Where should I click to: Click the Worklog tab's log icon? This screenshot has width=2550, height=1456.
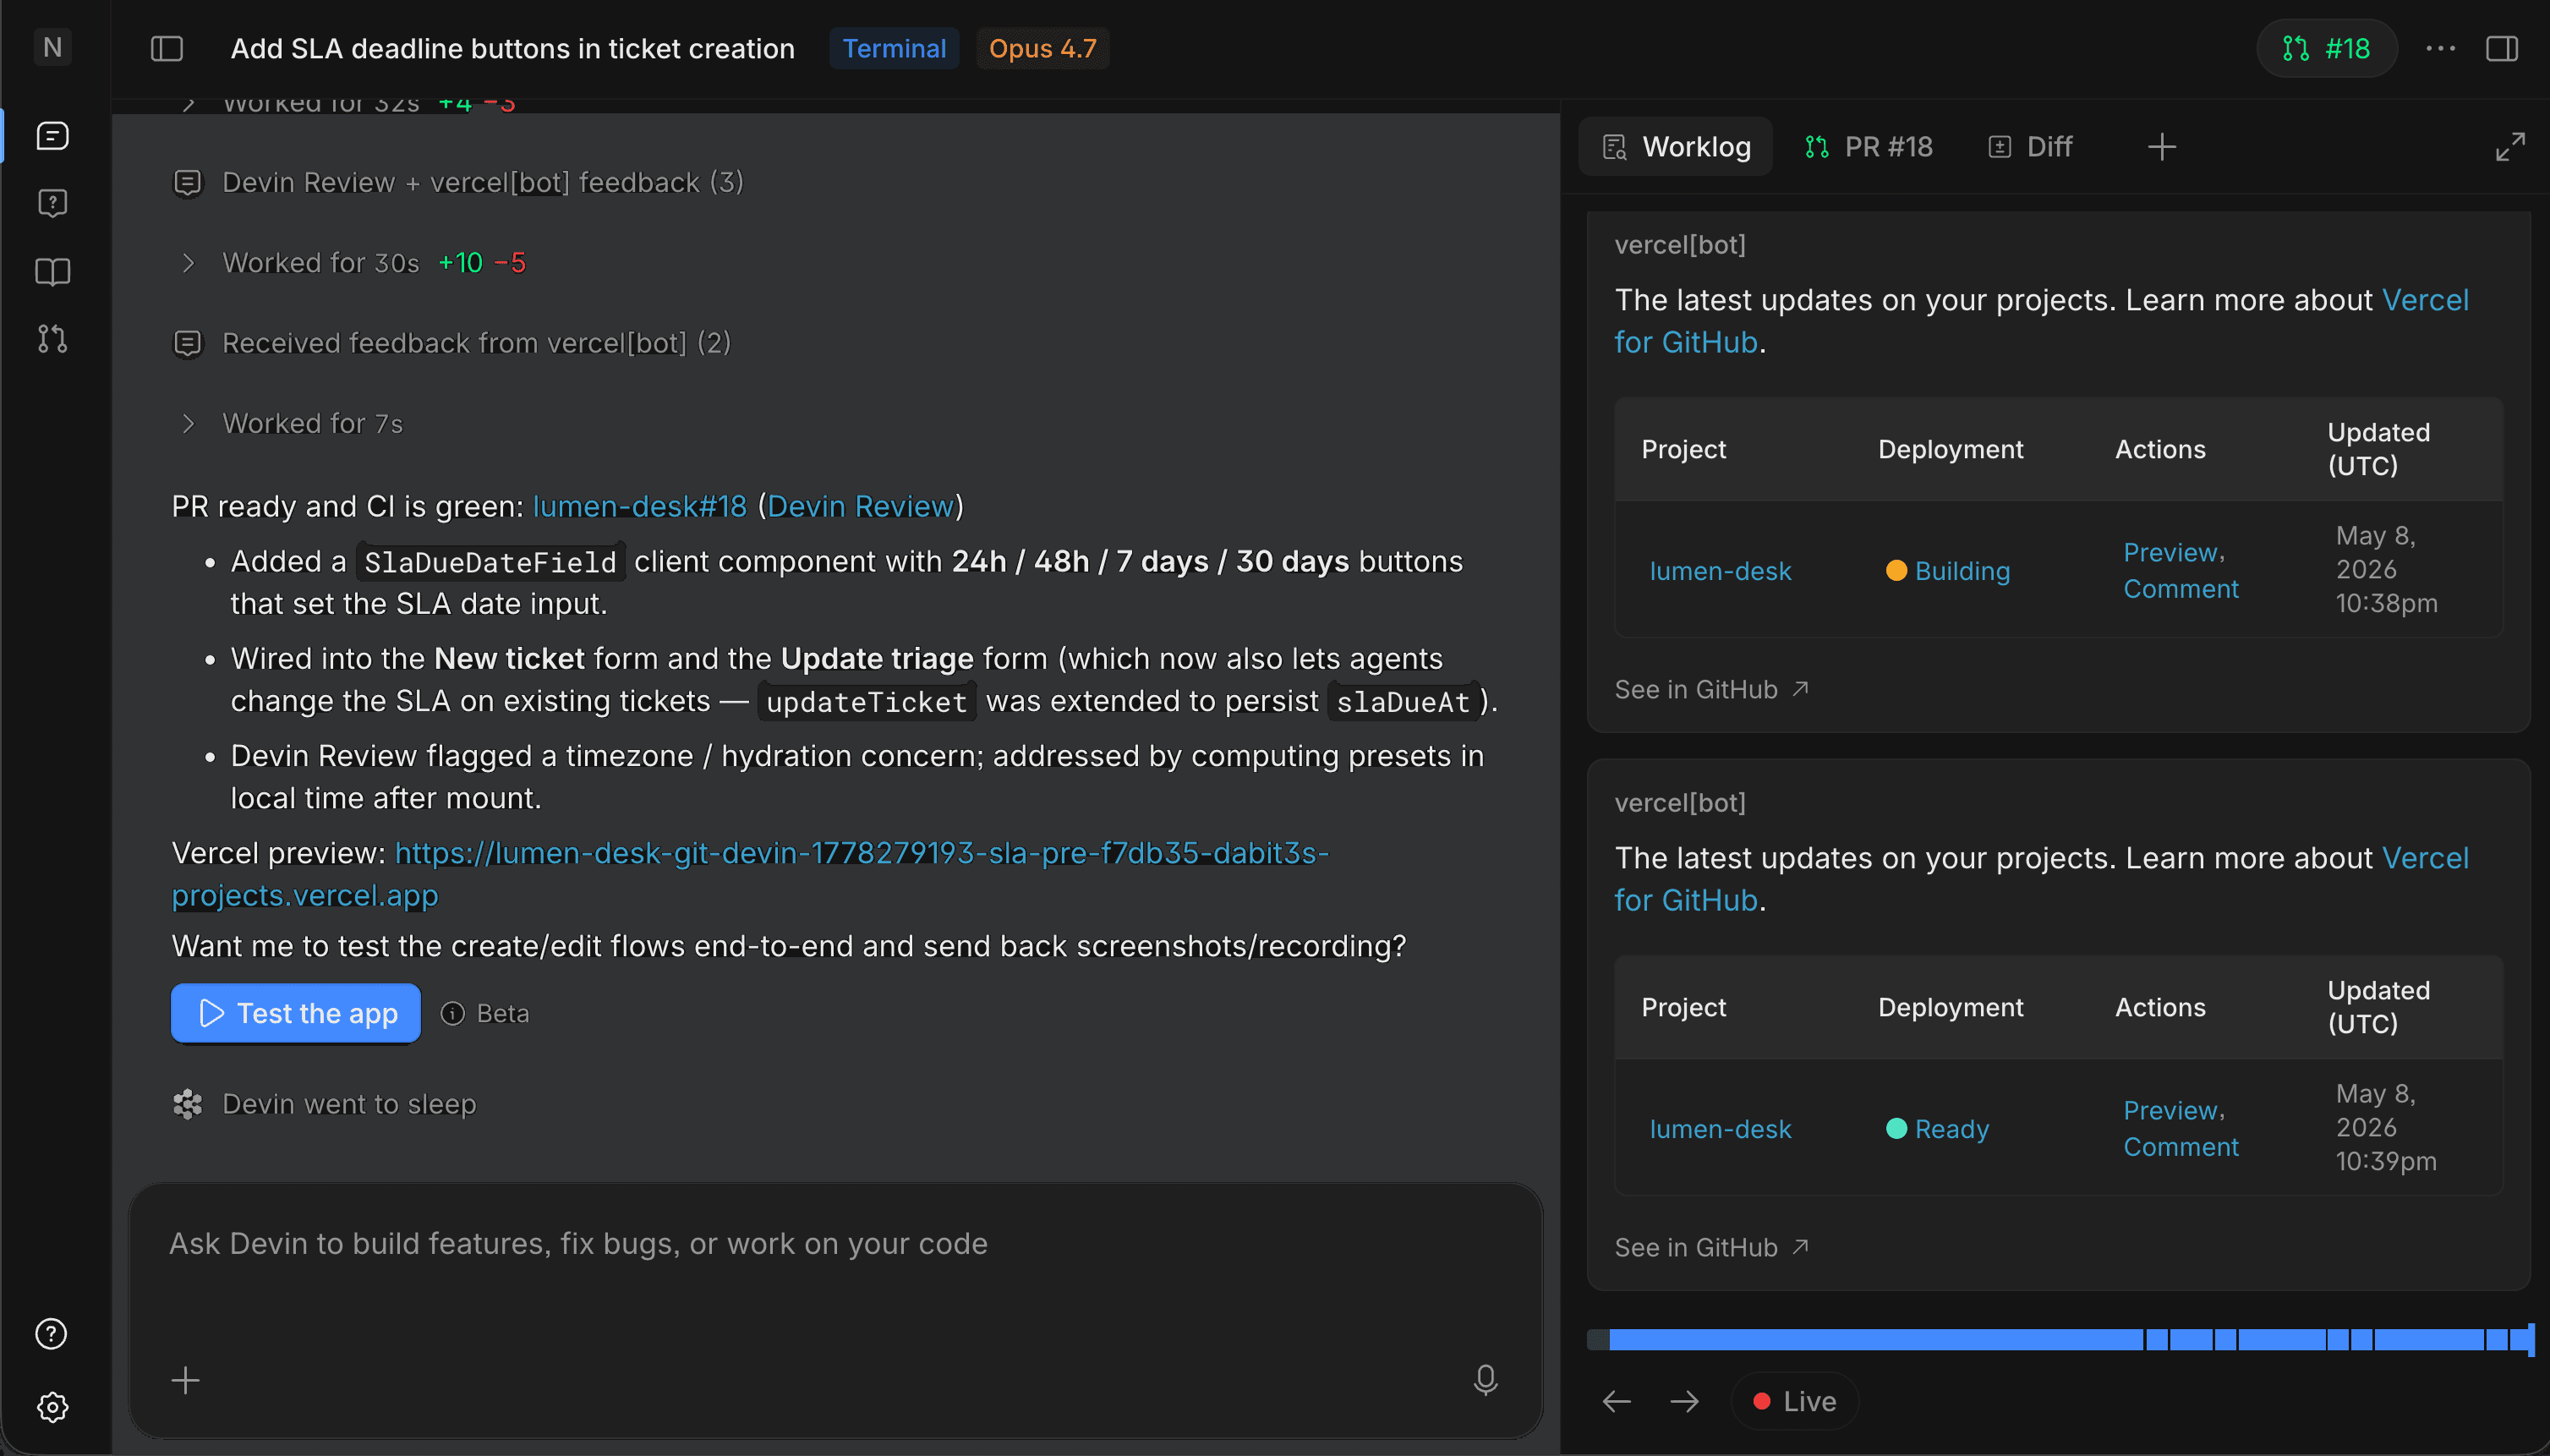(x=1614, y=148)
